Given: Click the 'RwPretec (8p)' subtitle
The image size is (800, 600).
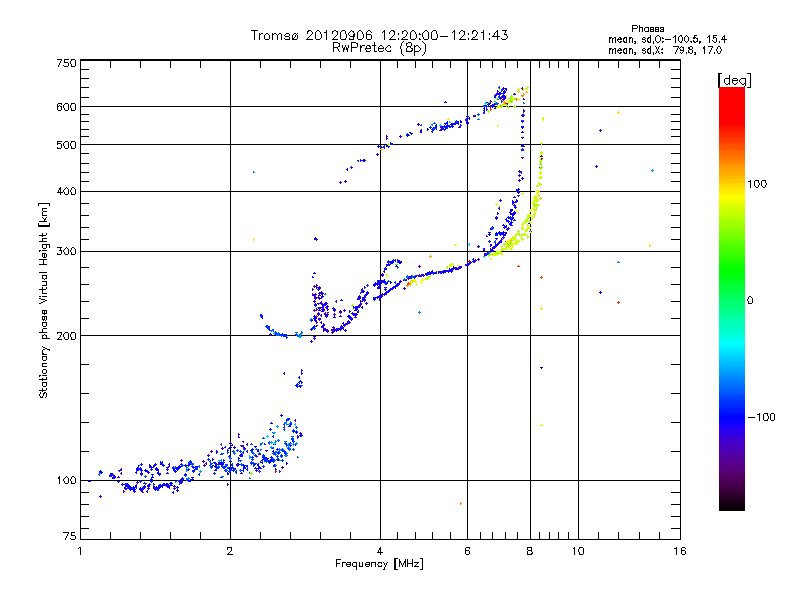Looking at the screenshot, I should click(379, 48).
